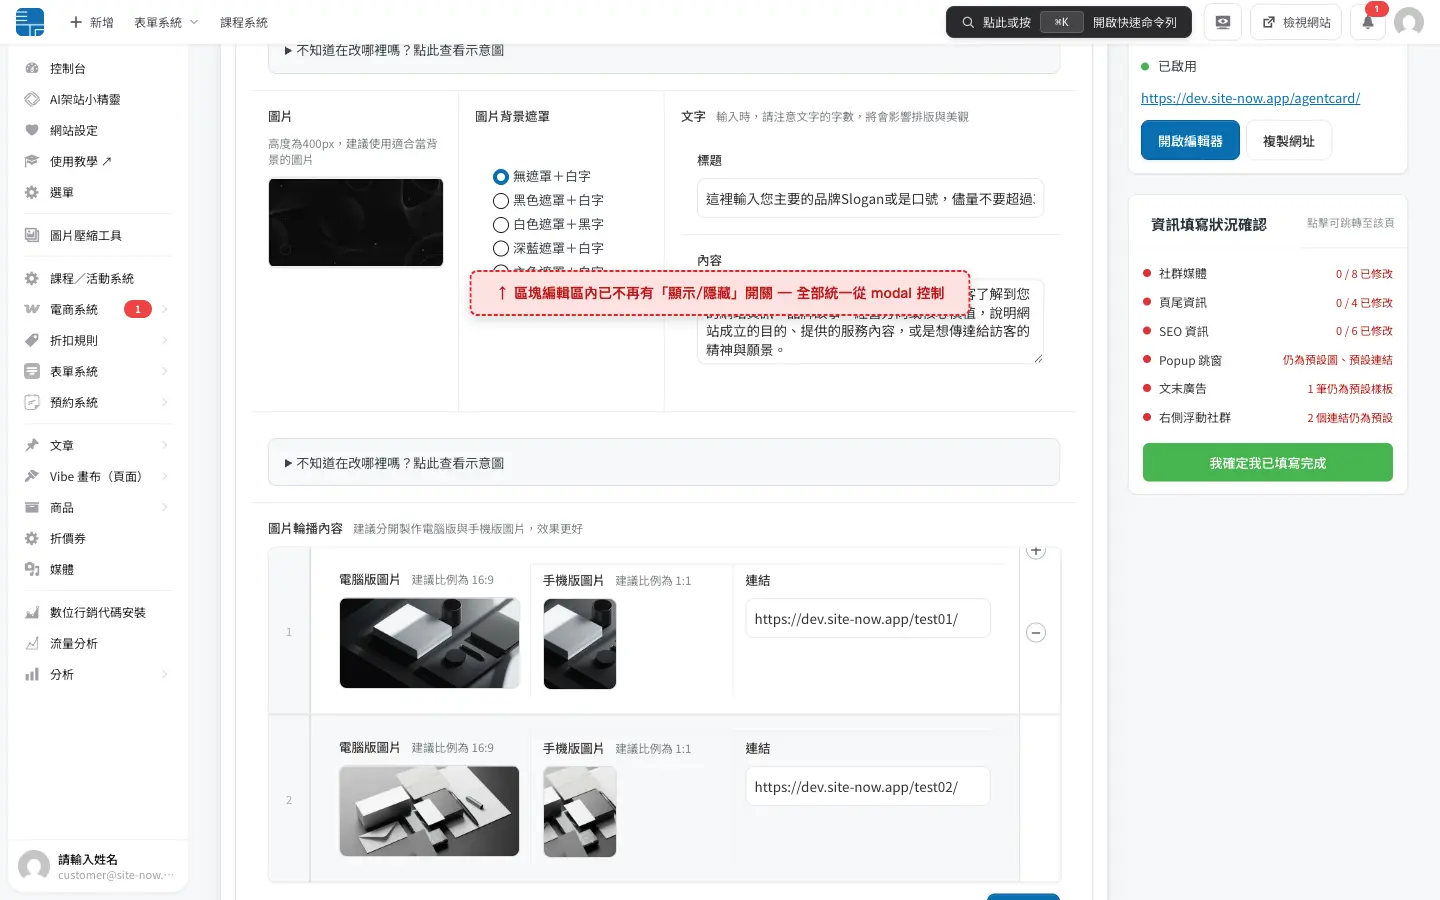Click the test02 連結 input field
1440x900 pixels.
pos(868,787)
